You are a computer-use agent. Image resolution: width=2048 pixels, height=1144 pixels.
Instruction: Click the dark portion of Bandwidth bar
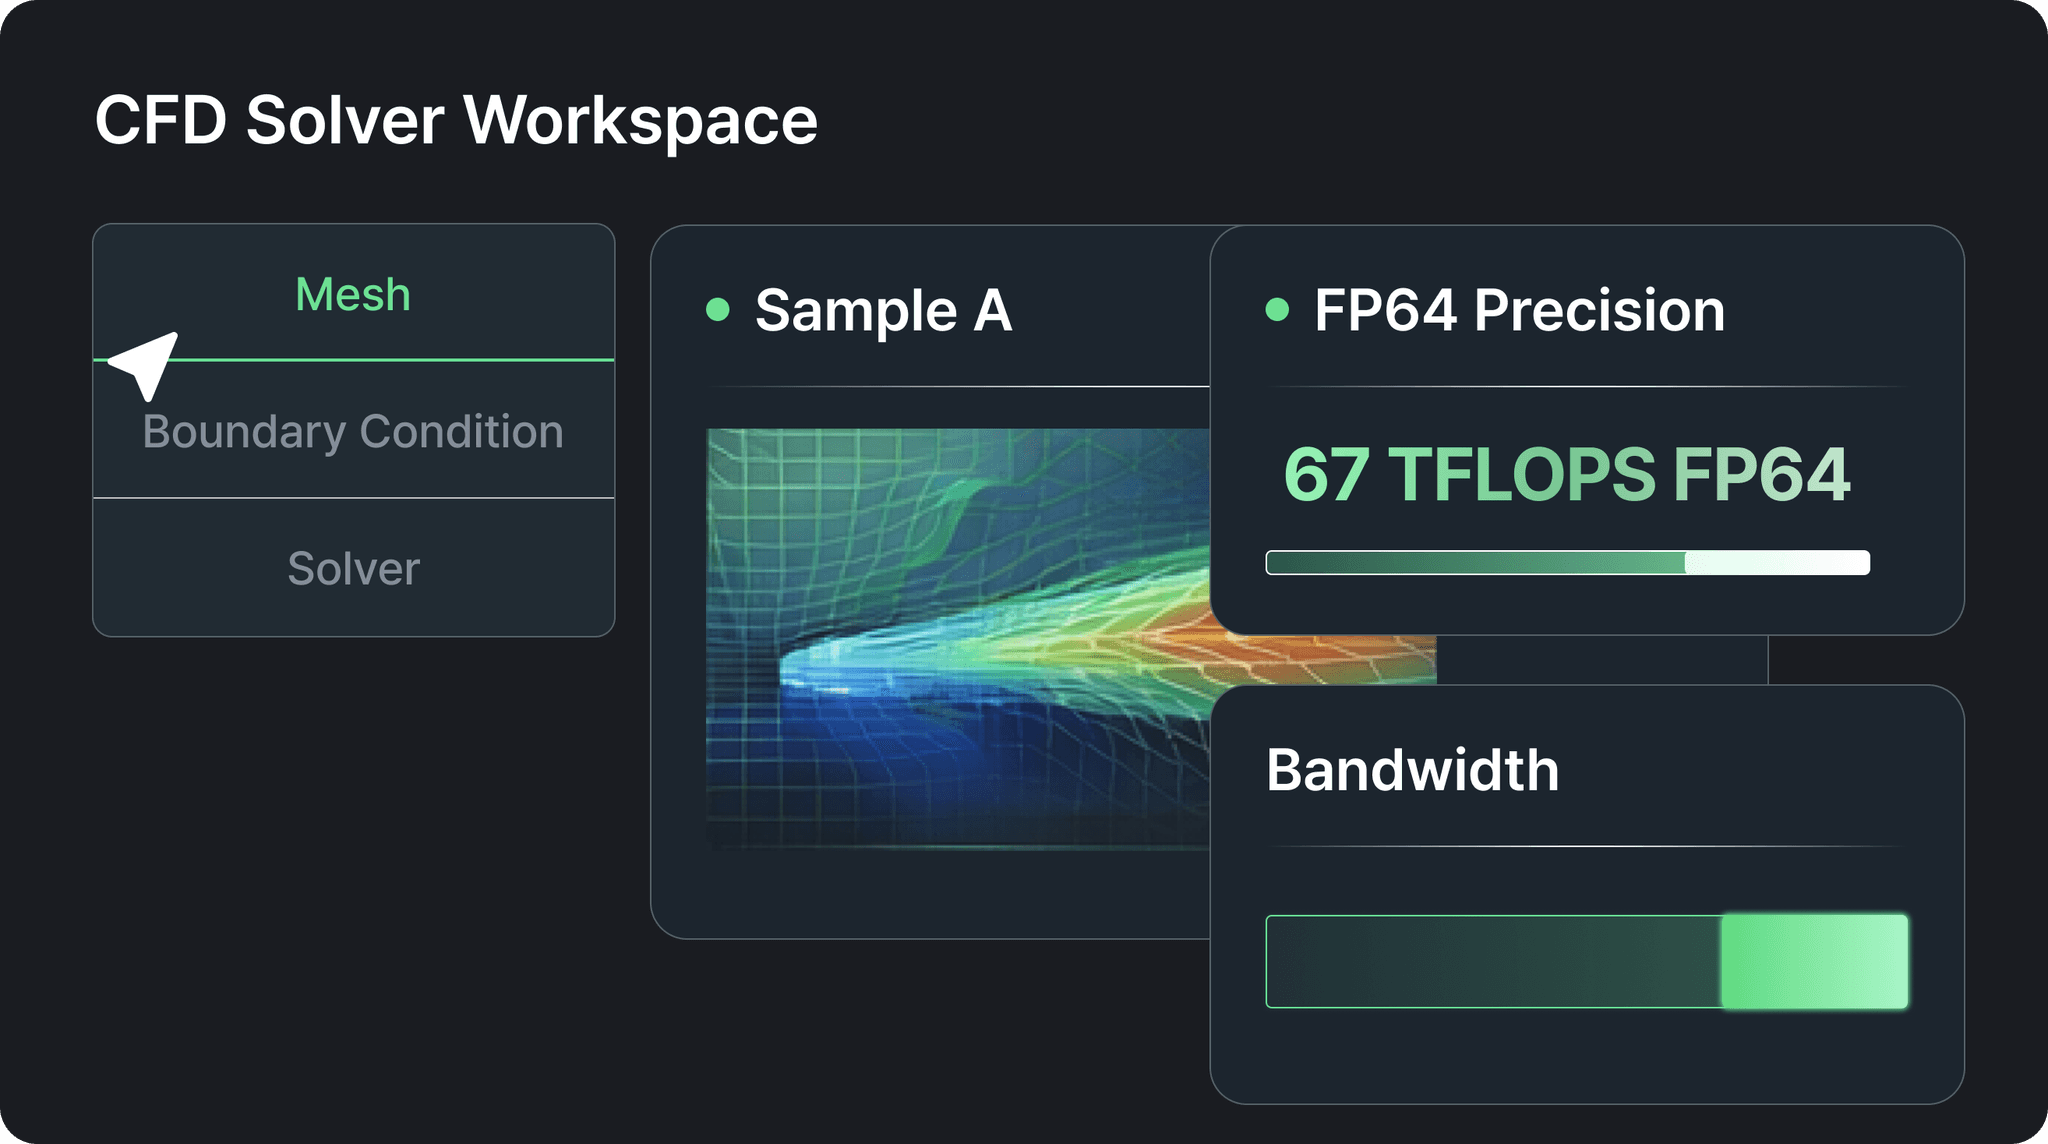pos(1492,961)
